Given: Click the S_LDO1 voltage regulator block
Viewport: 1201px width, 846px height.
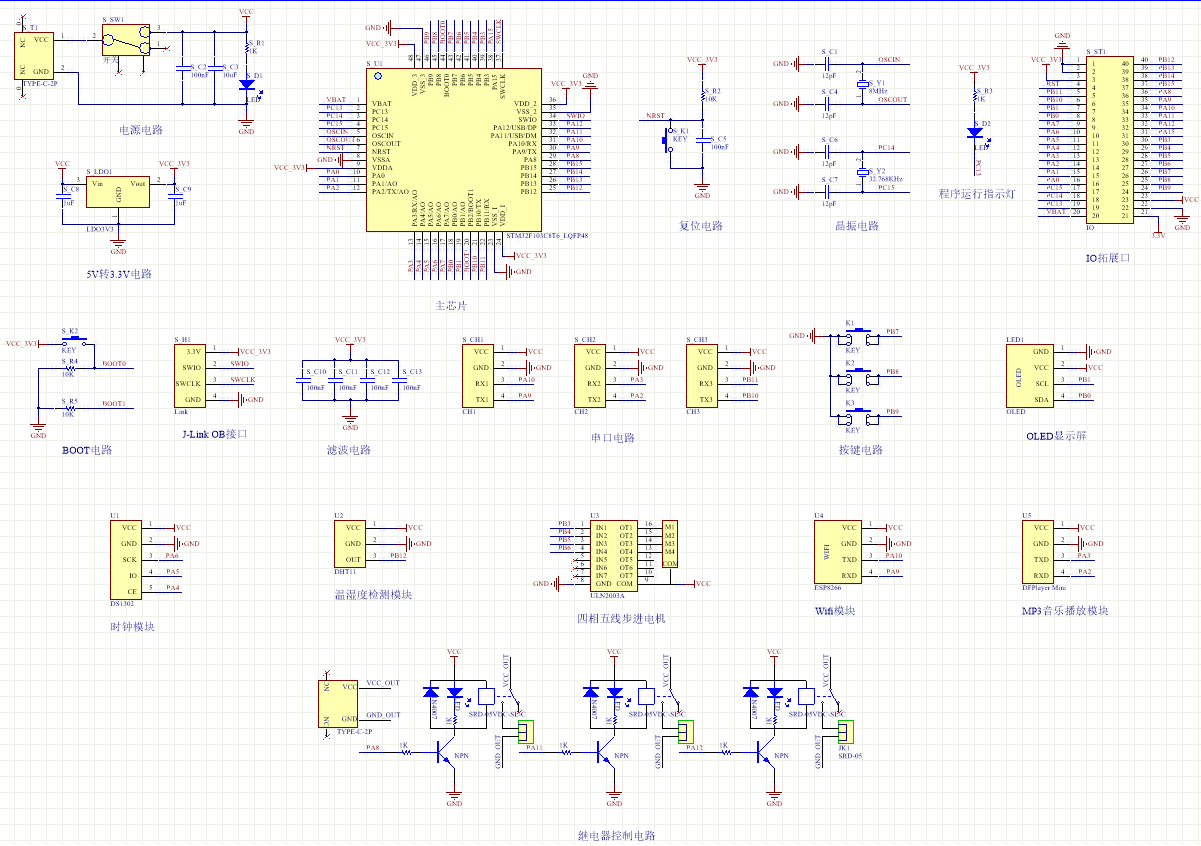Looking at the screenshot, I should click(118, 192).
